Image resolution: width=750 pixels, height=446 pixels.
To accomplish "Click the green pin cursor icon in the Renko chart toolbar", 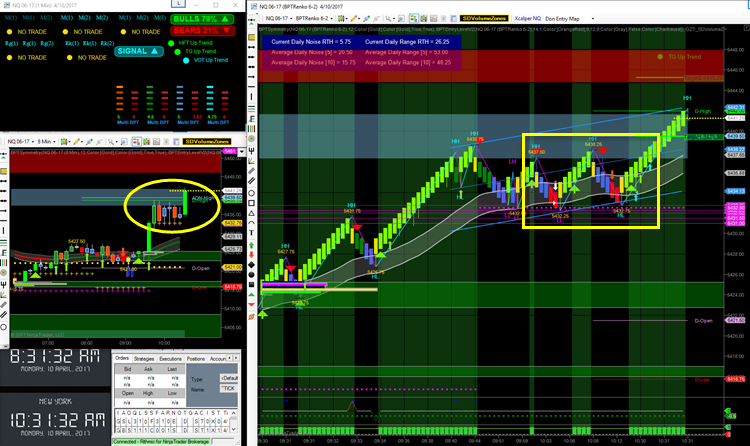I will [366, 19].
